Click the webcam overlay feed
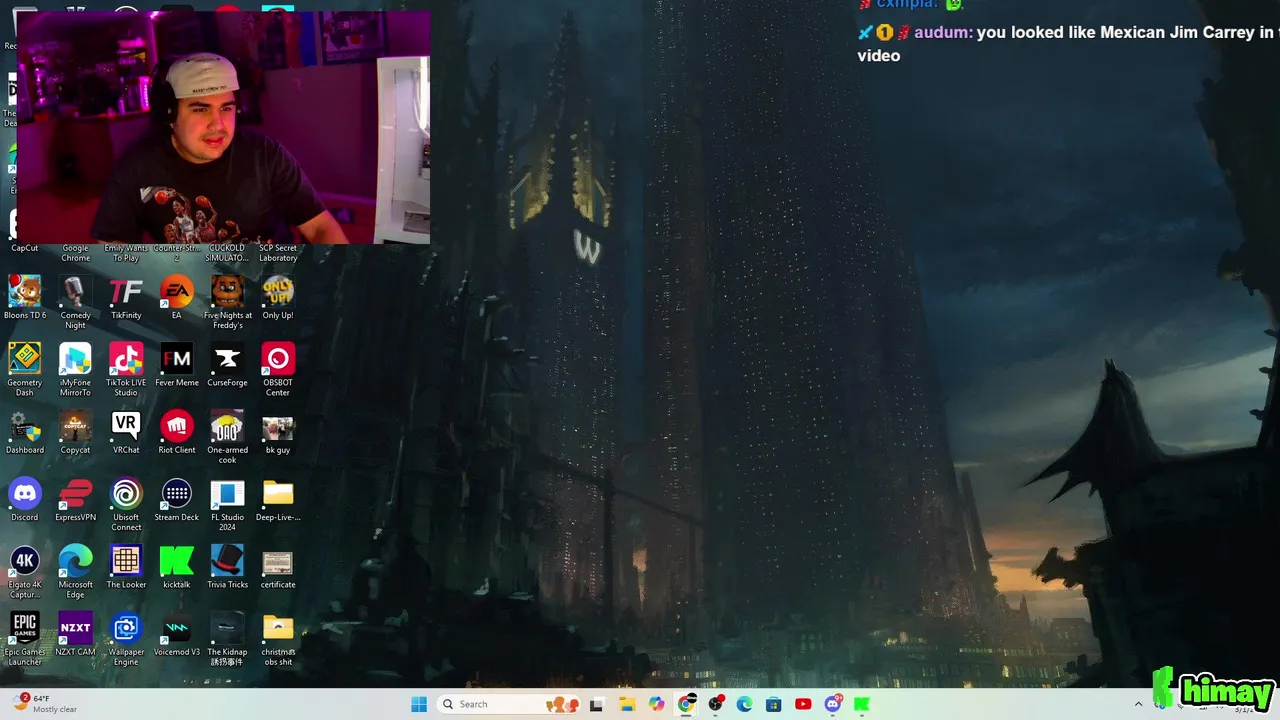The height and width of the screenshot is (720, 1280). point(224,127)
